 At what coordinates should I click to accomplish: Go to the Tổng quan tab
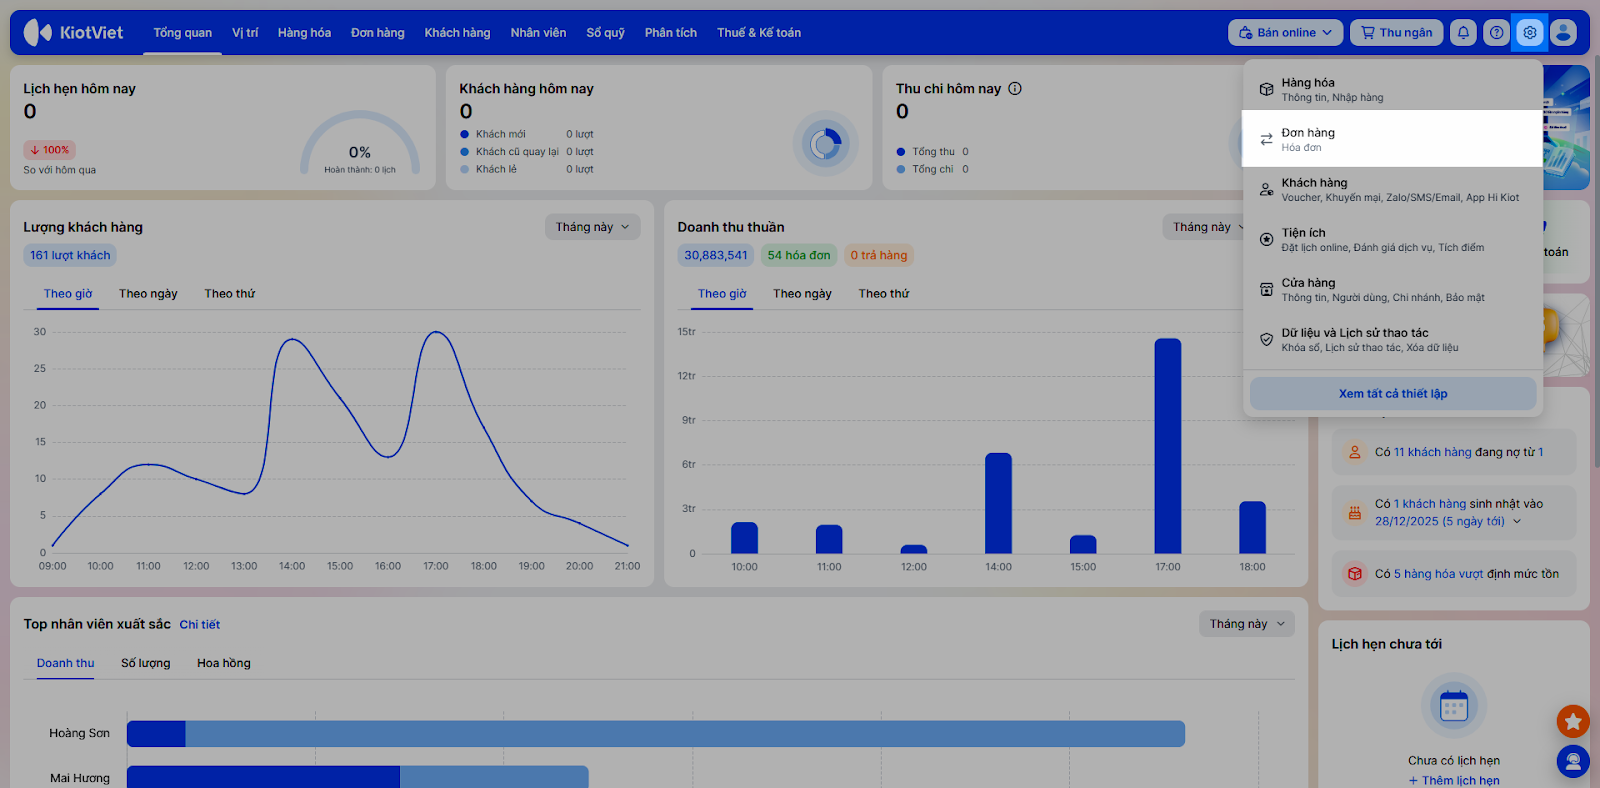click(182, 33)
